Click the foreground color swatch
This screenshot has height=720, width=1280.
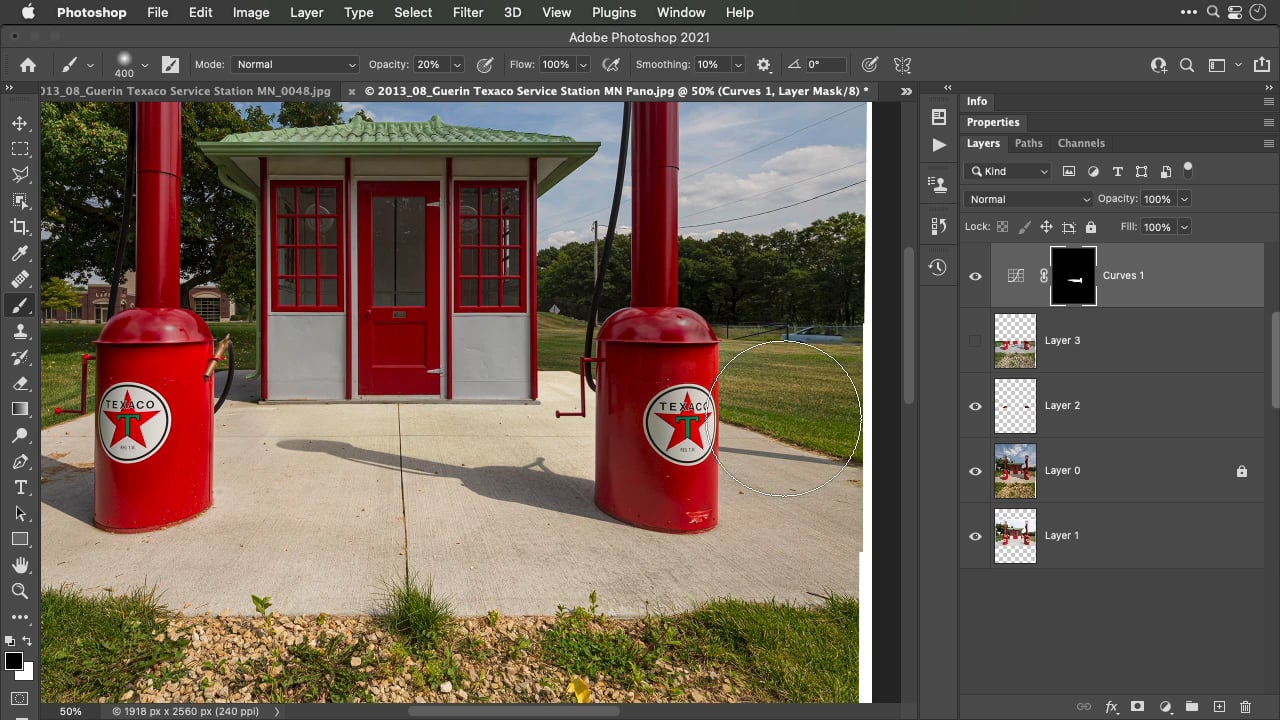click(13, 662)
